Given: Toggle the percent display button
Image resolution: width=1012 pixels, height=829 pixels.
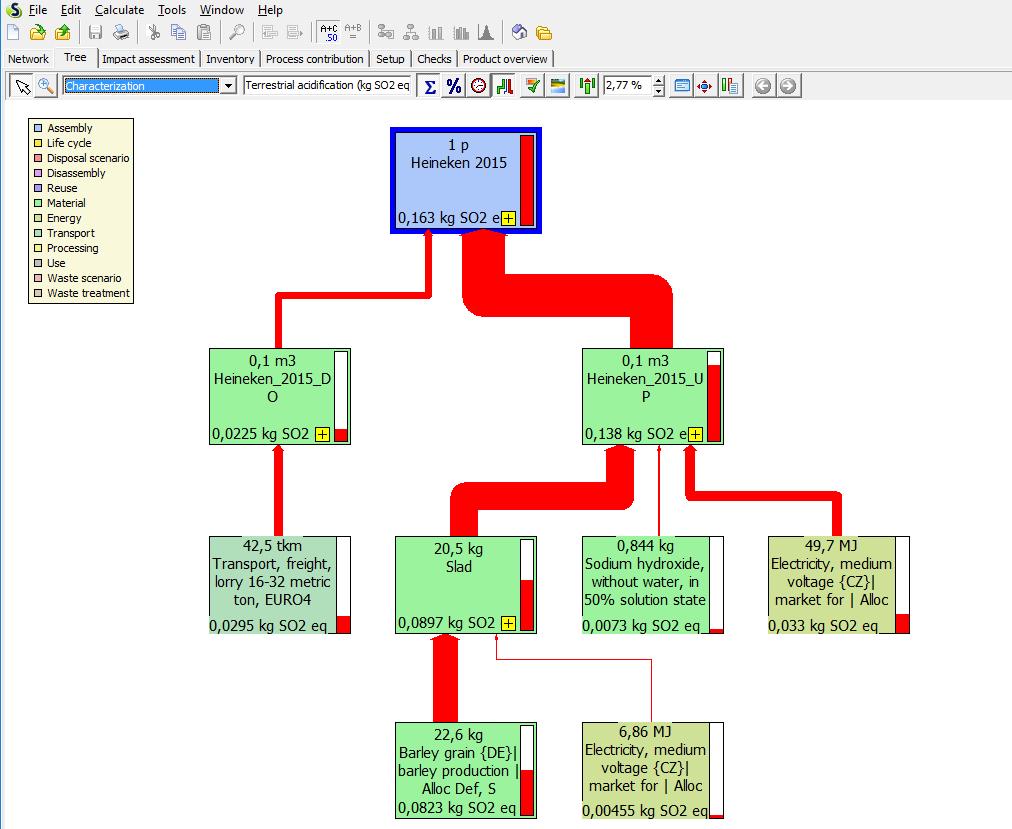Looking at the screenshot, I should (454, 86).
